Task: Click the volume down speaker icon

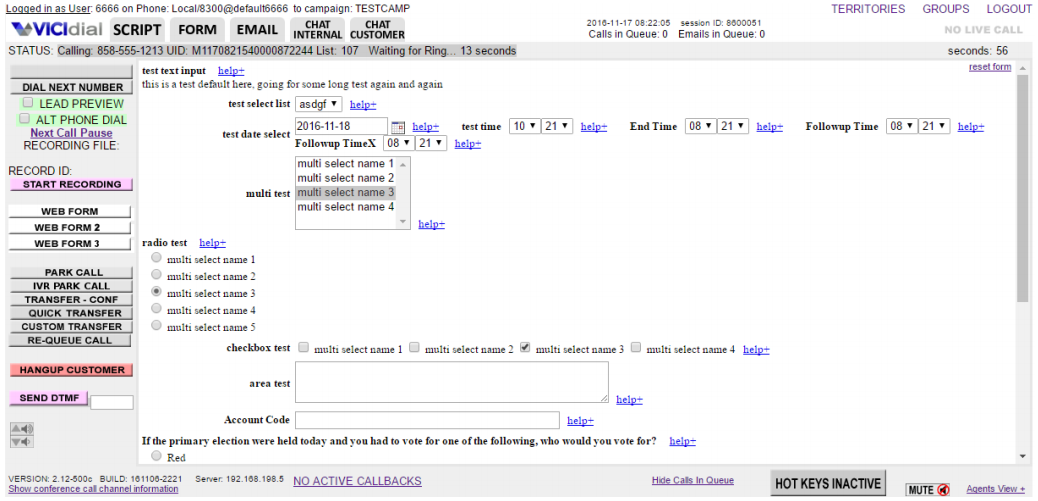Action: [21, 442]
